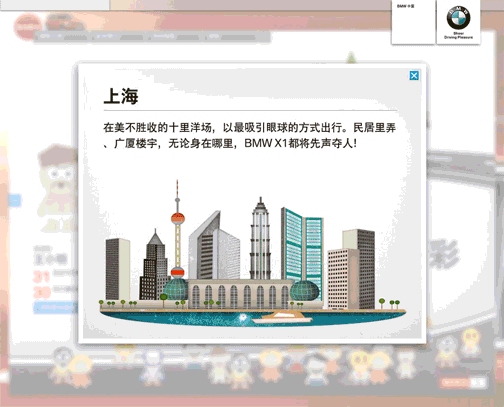Click the text line mentioning BMW X1都将先声夺人

[230, 143]
